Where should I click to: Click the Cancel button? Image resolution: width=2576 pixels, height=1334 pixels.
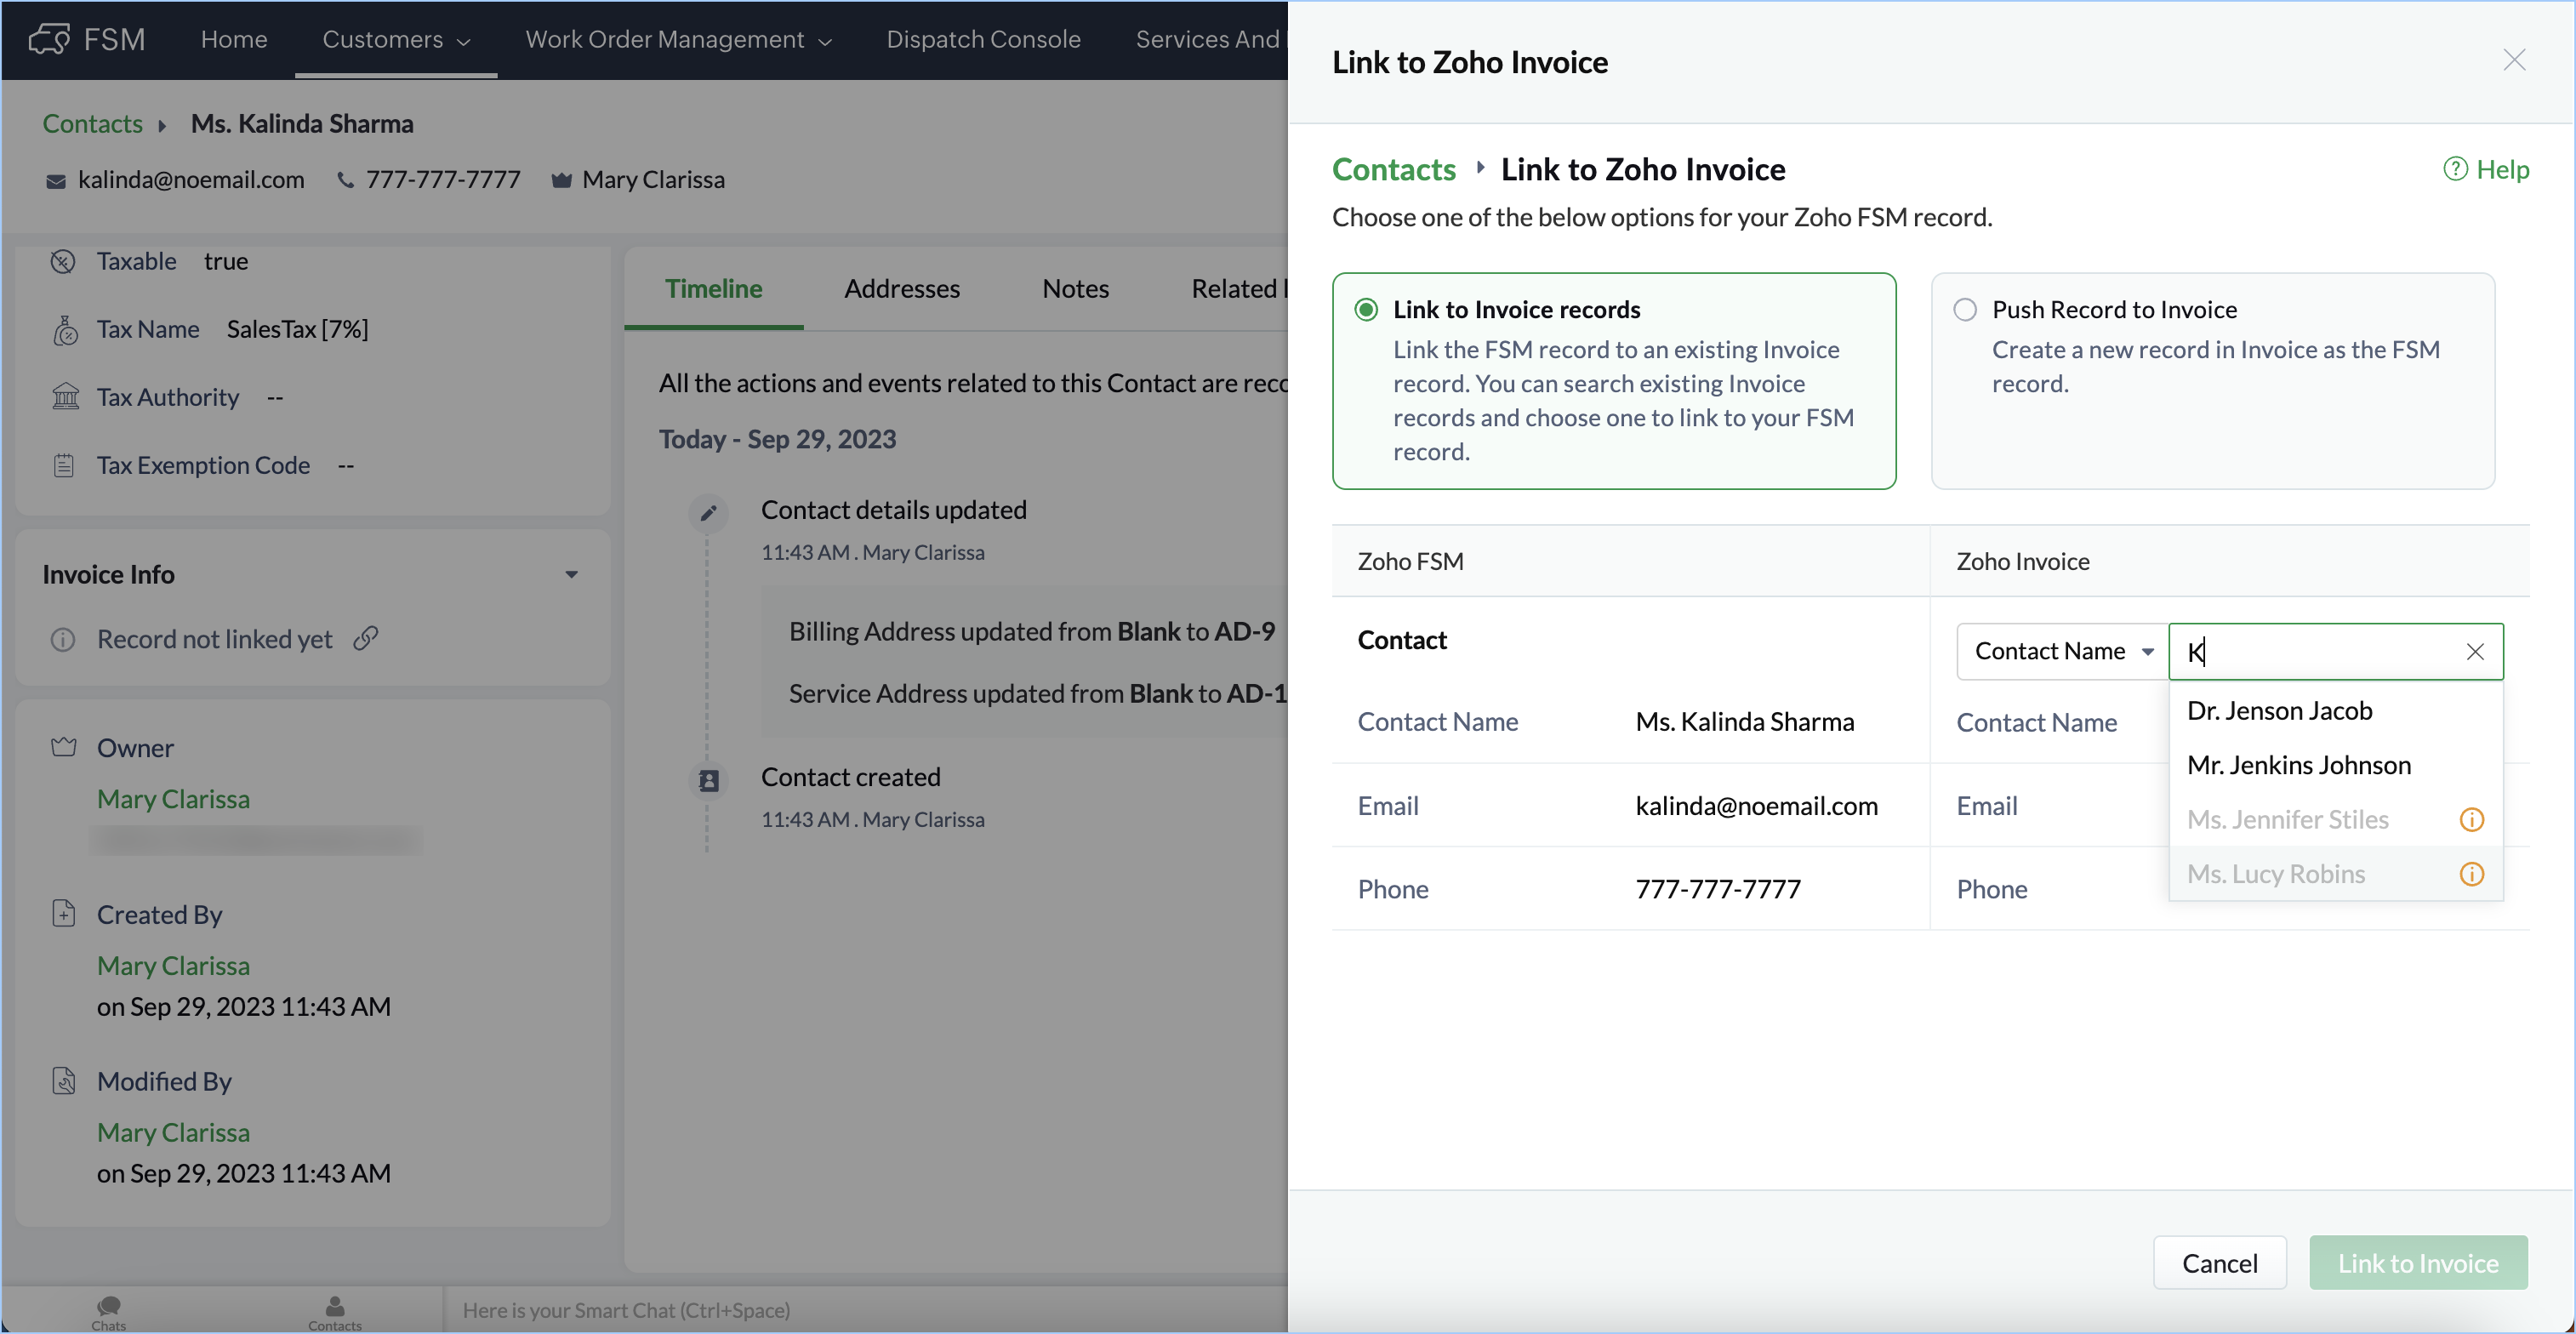(x=2219, y=1263)
